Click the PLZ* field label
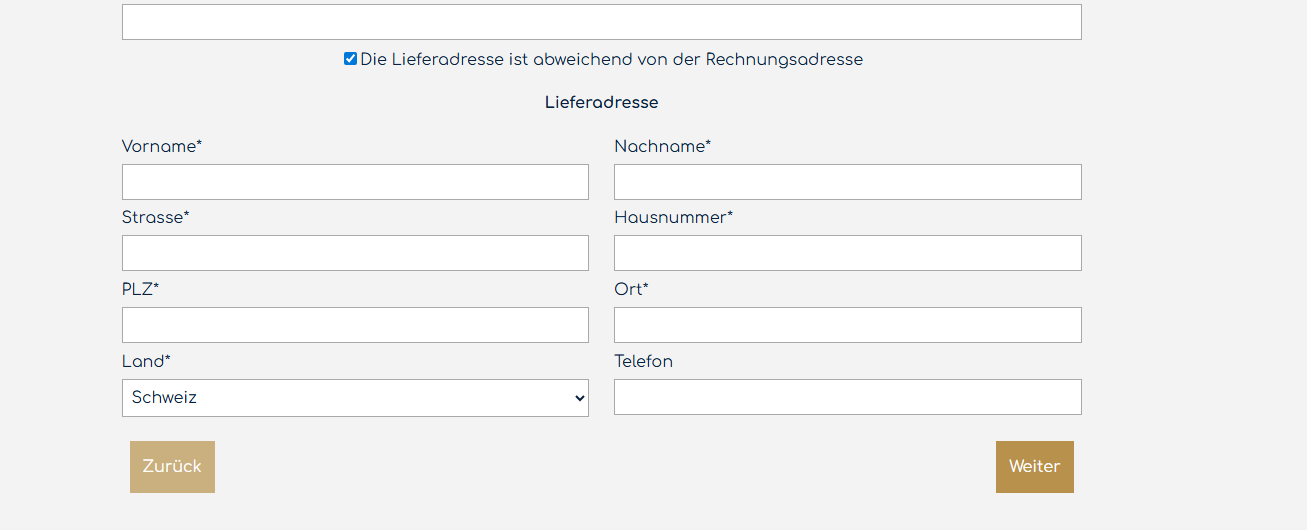Screen dimensions: 1307x530 [x=140, y=290]
